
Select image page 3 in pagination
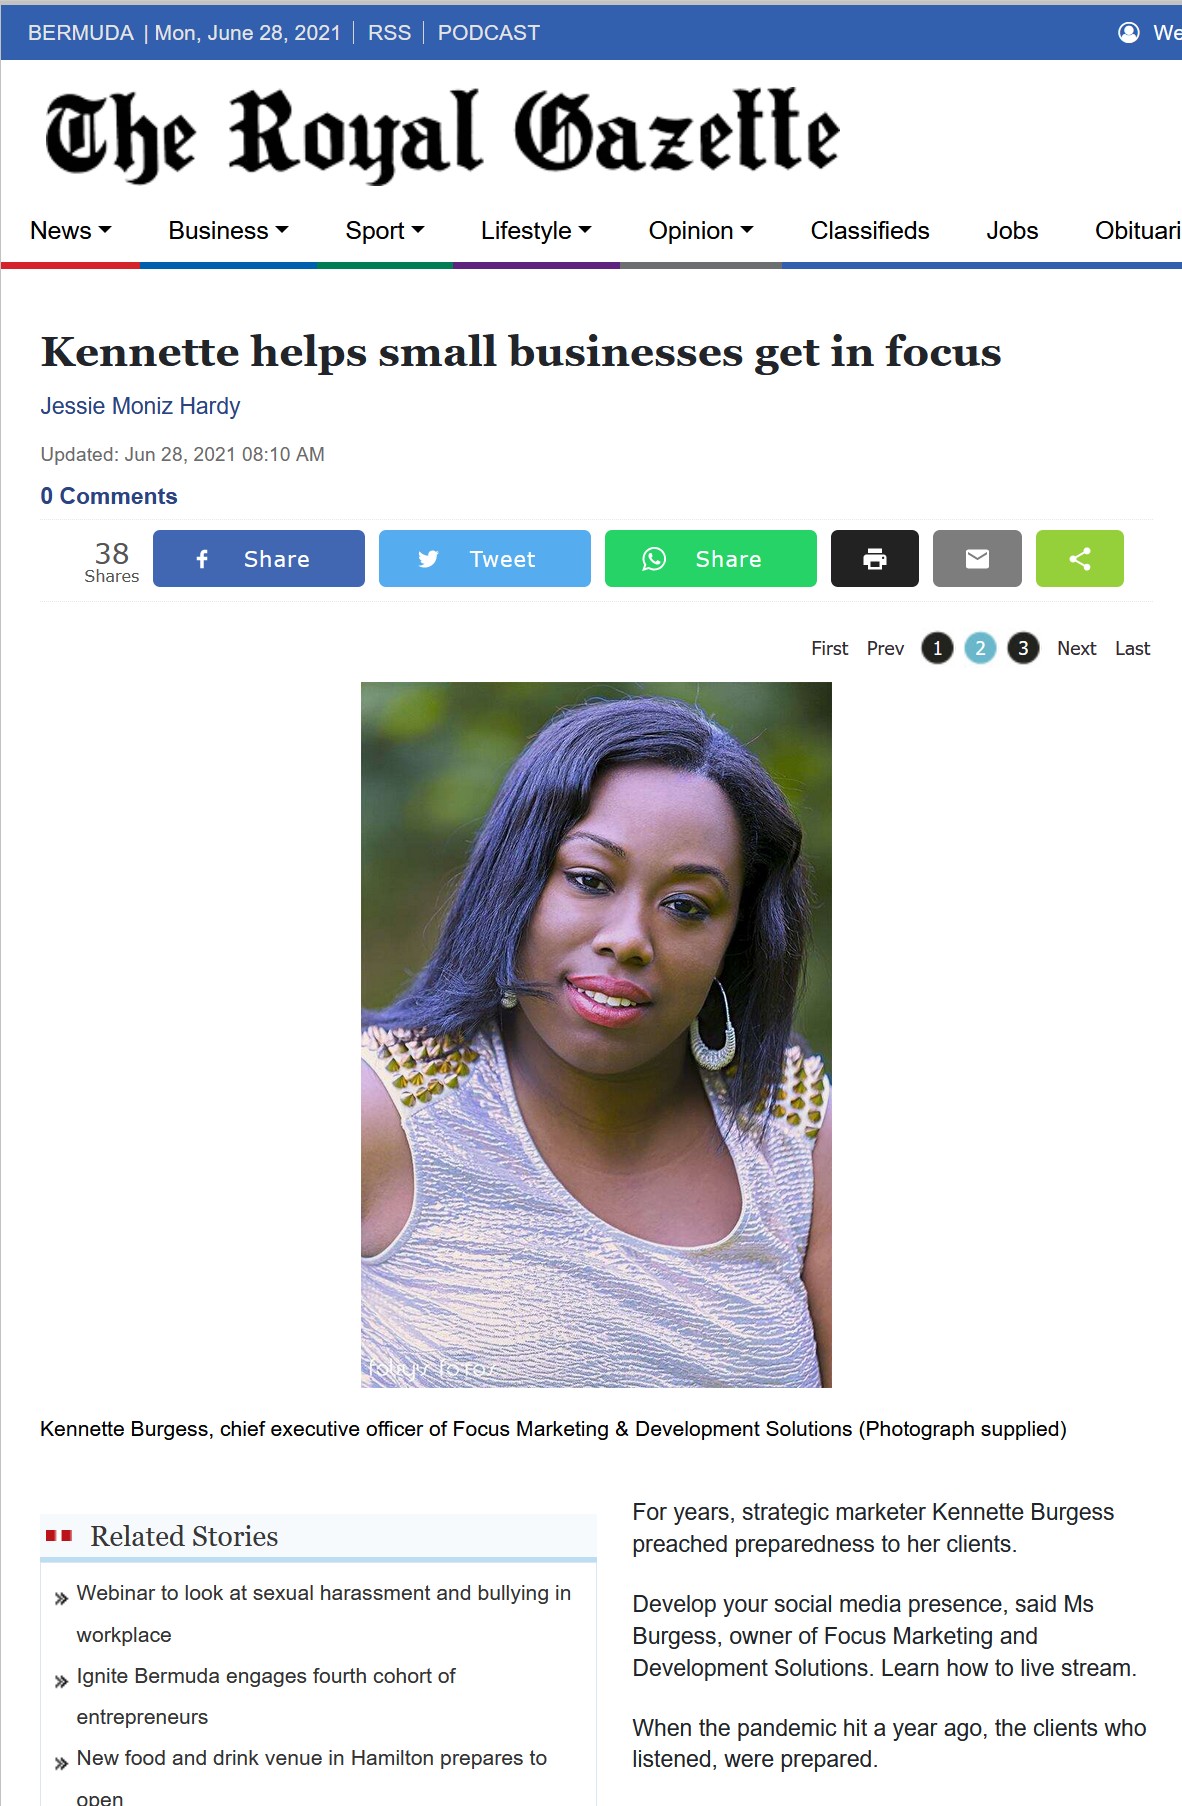(x=1023, y=648)
